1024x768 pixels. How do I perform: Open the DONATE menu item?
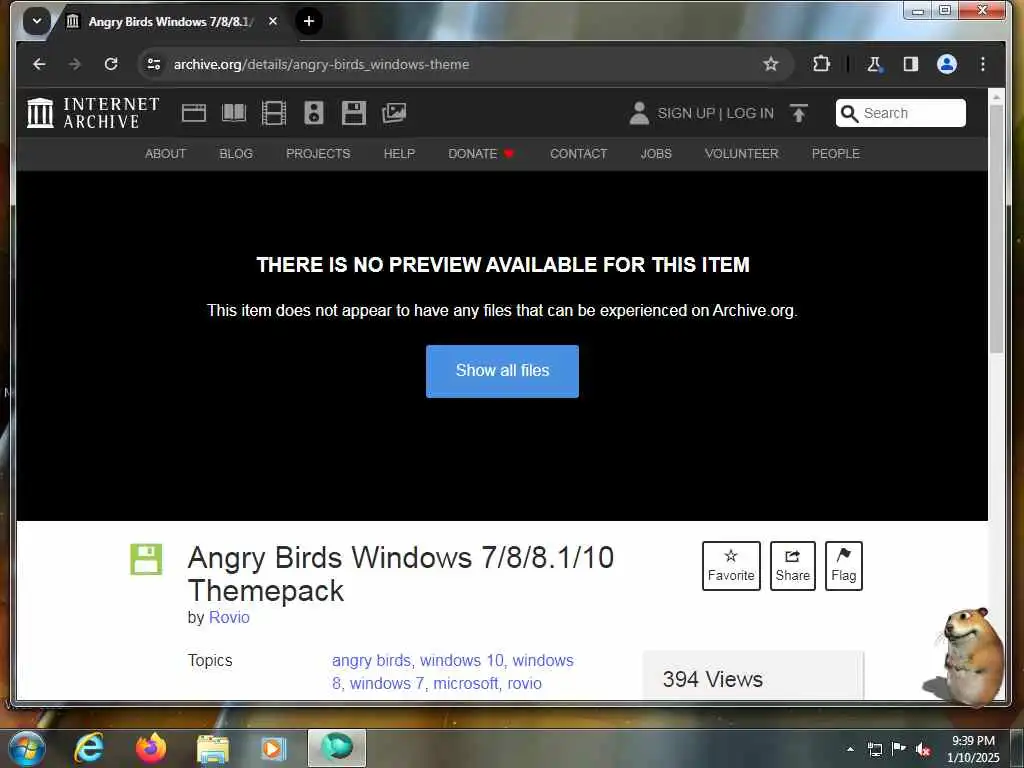pyautogui.click(x=481, y=153)
